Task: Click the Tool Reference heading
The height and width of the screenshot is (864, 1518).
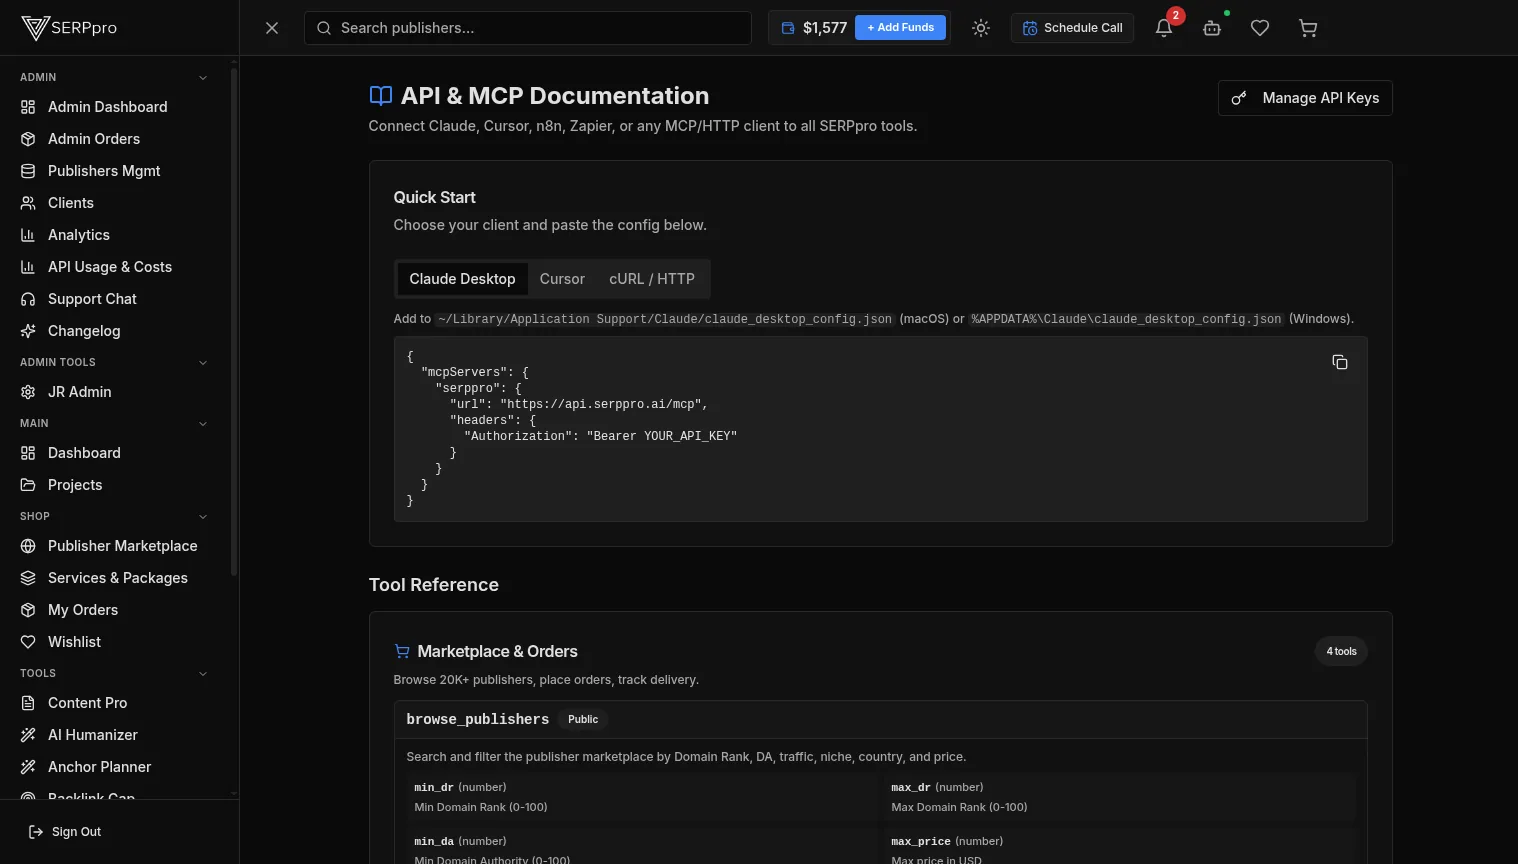Action: [x=434, y=585]
